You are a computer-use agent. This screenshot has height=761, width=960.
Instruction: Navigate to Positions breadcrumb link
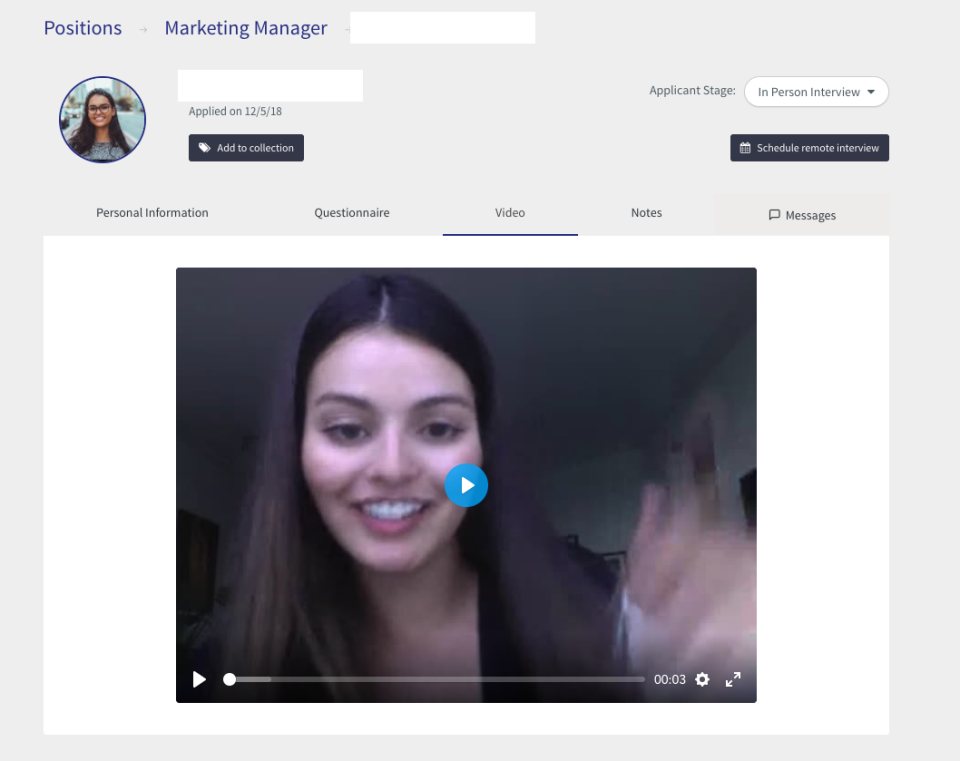tap(83, 28)
